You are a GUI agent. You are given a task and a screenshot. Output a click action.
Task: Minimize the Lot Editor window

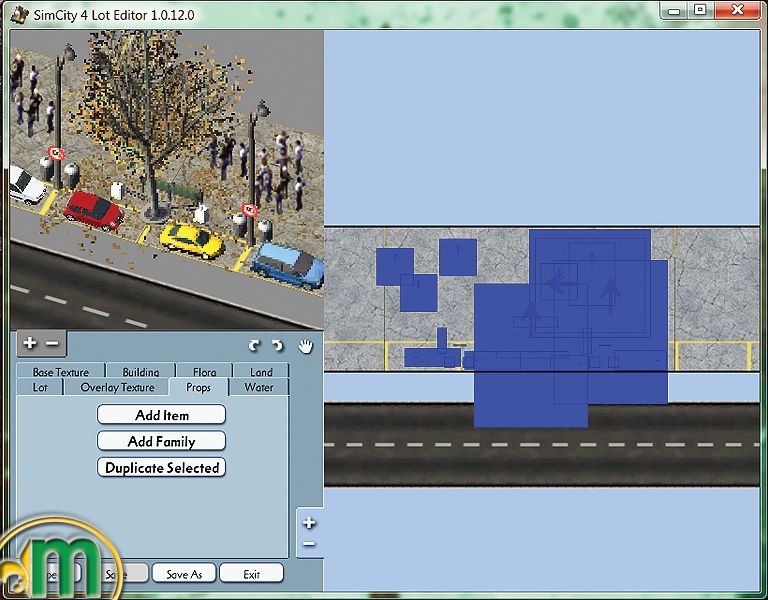click(674, 10)
